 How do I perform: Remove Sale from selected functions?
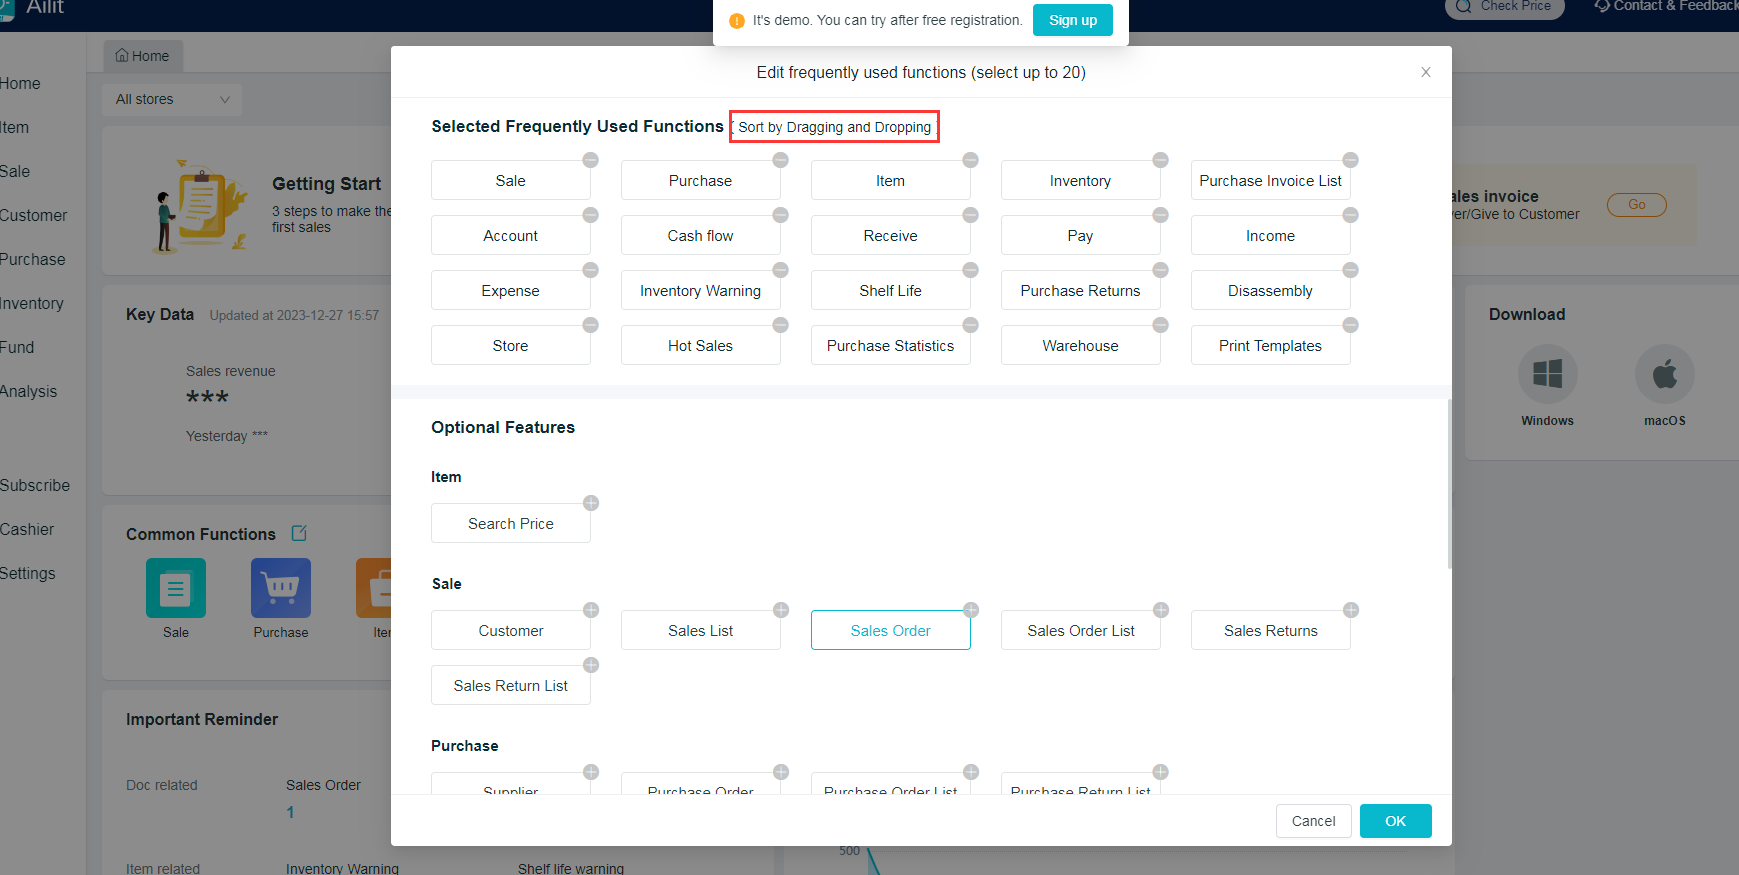coord(590,160)
